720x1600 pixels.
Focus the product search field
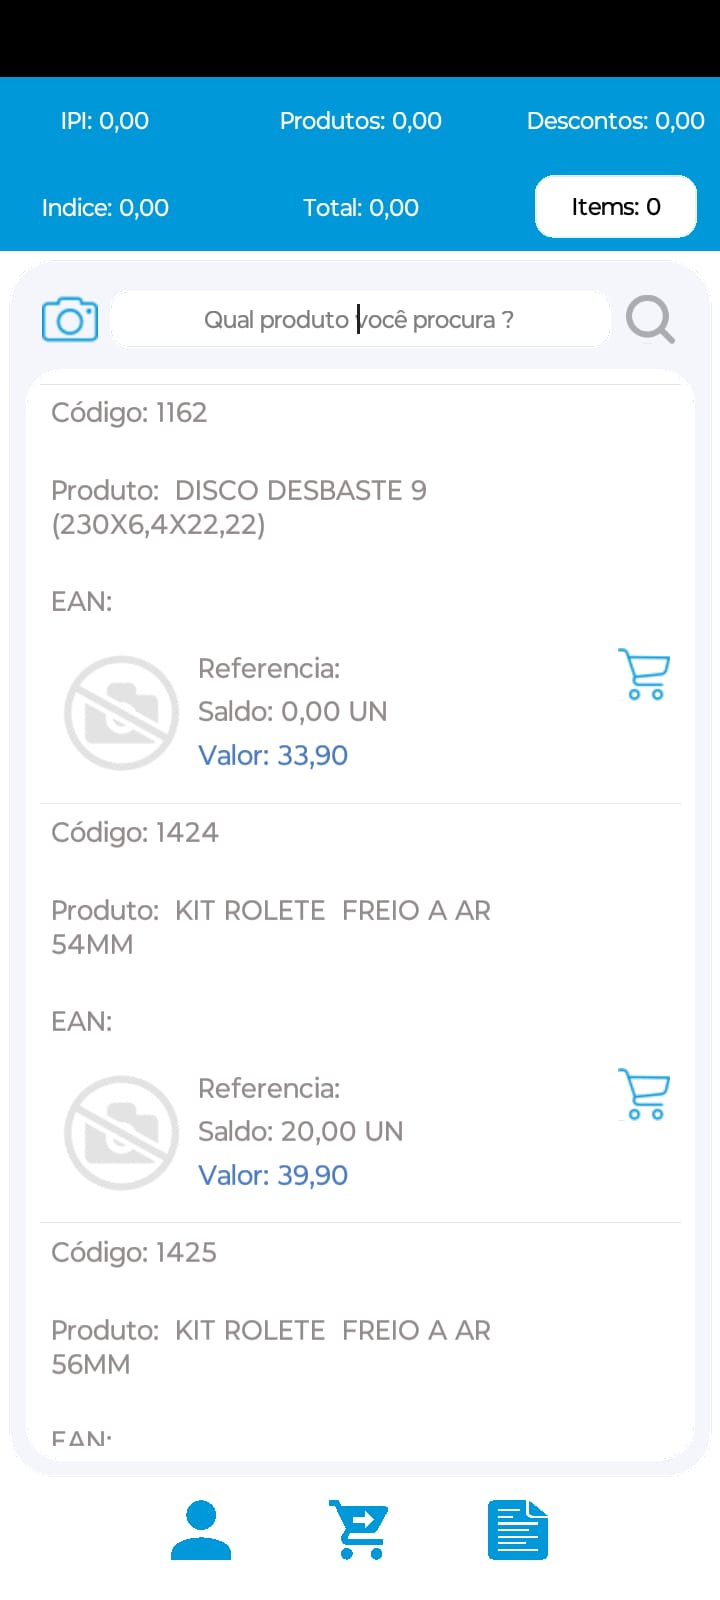(x=360, y=320)
